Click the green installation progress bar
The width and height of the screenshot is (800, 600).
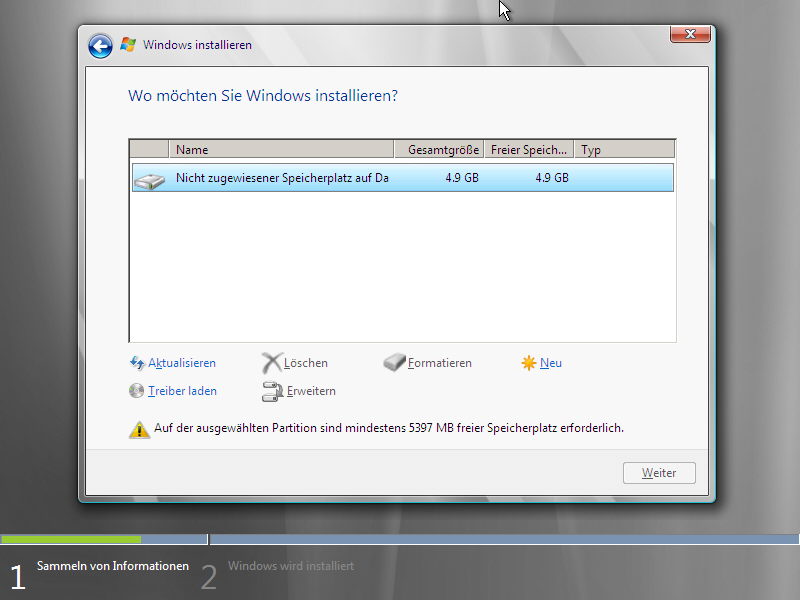pyautogui.click(x=71, y=539)
